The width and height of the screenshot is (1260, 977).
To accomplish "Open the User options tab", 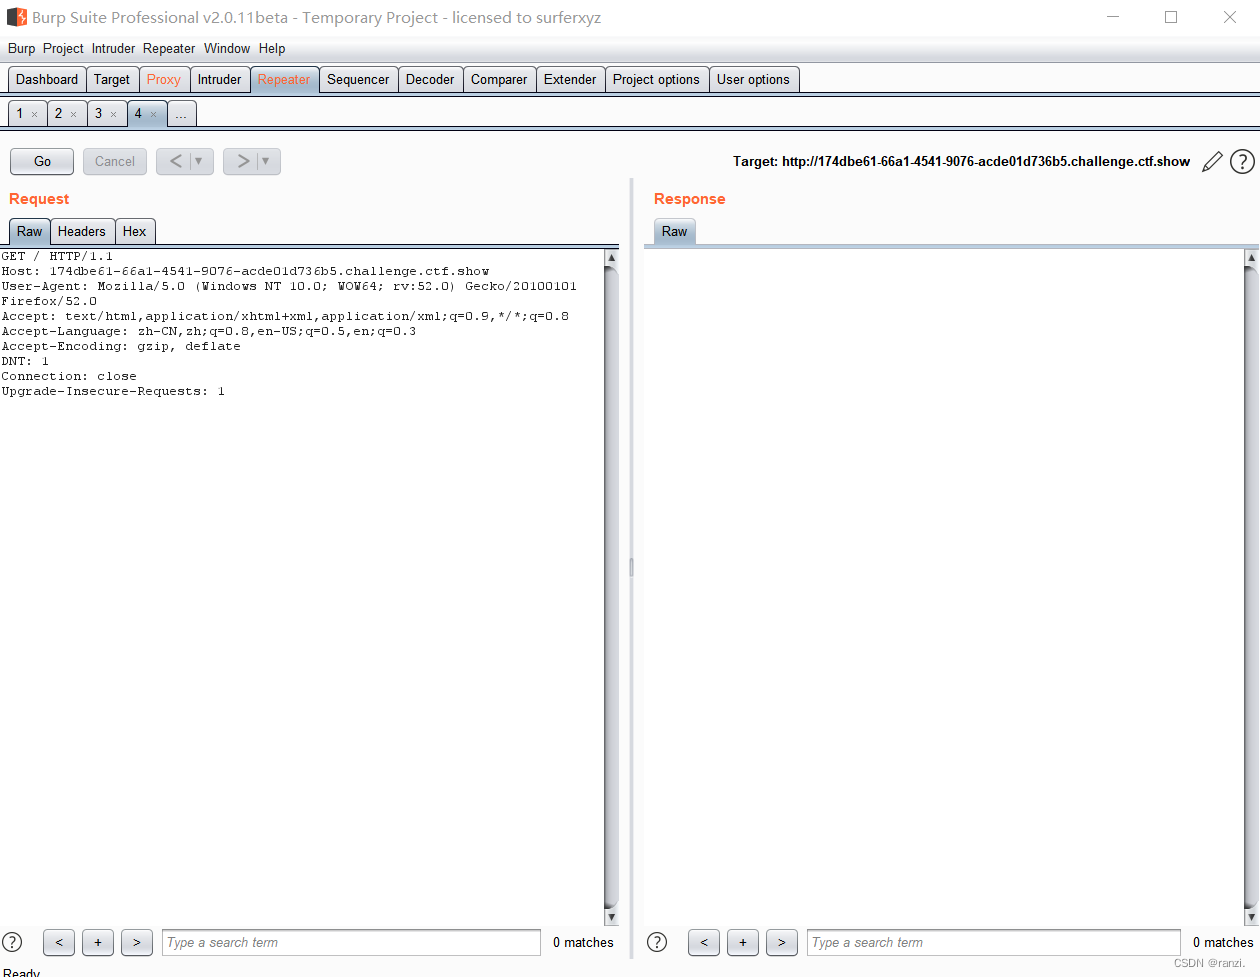I will 753,80.
